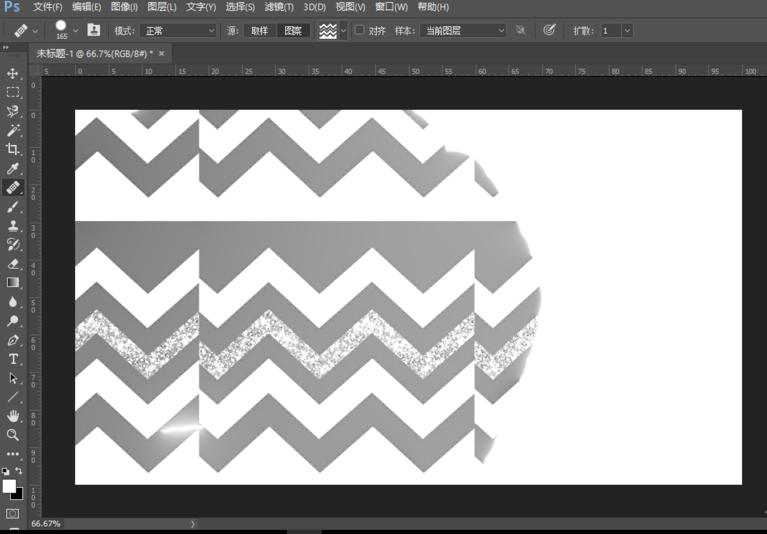This screenshot has height=534, width=767.
Task: Activate the Hand tool
Action: pos(13,416)
